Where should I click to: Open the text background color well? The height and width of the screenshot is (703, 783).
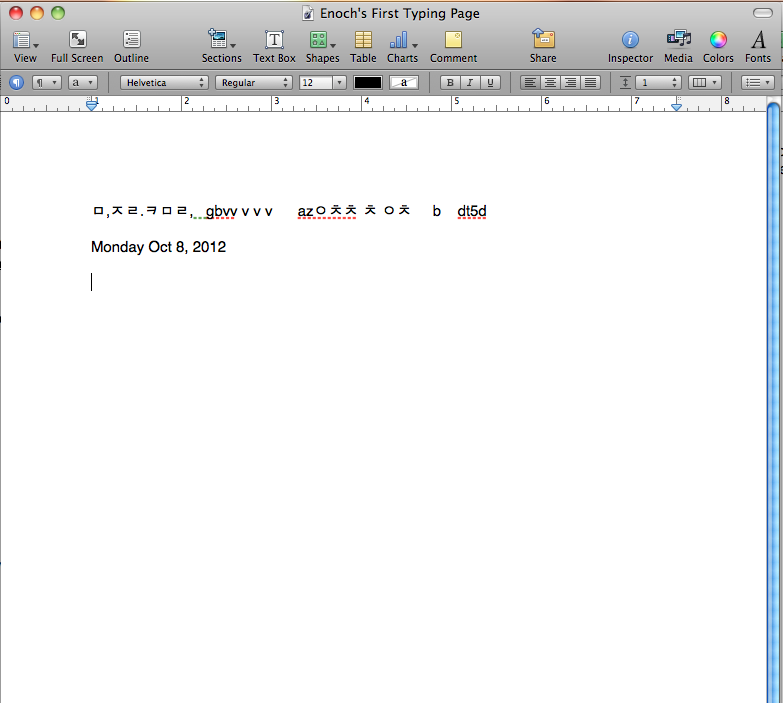404,82
